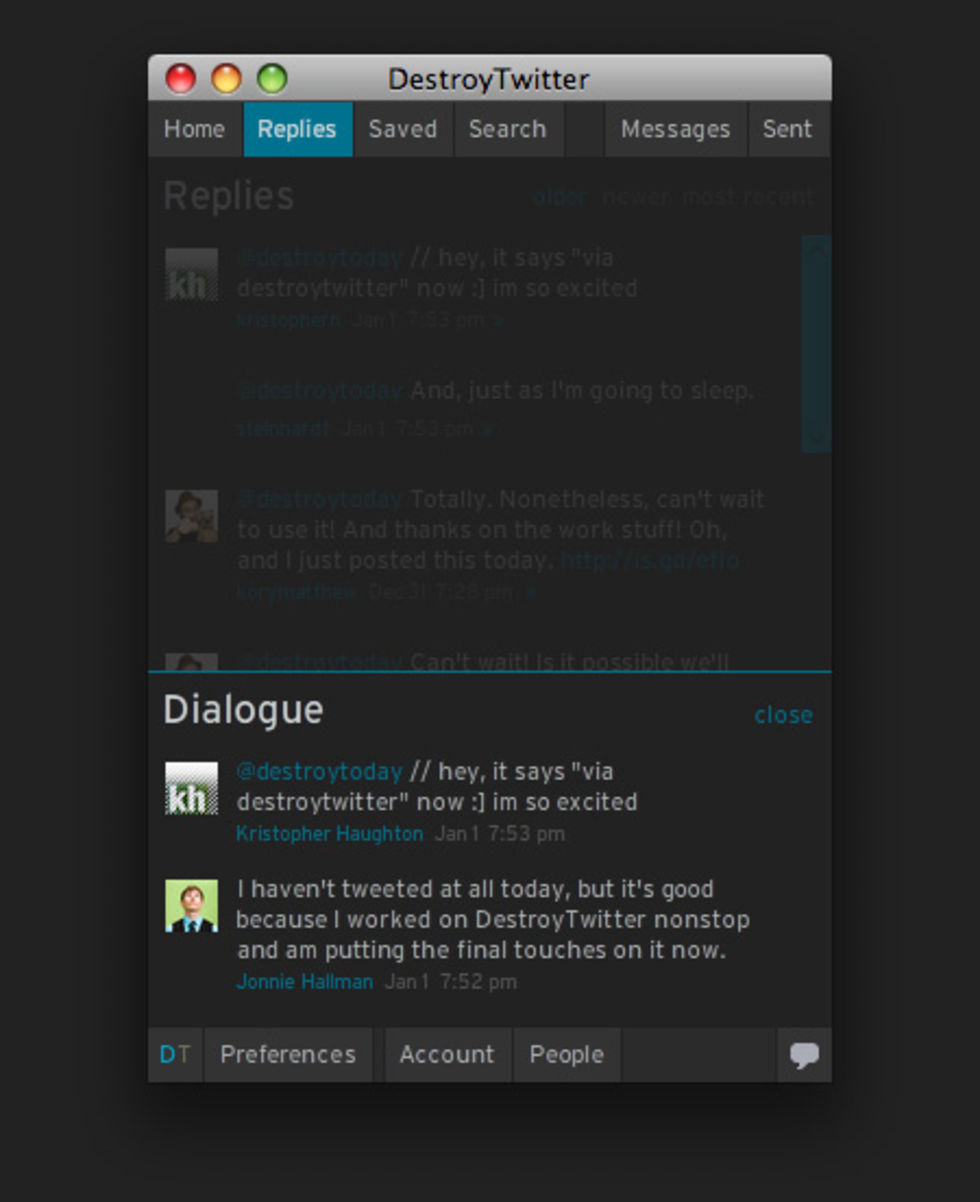The width and height of the screenshot is (980, 1202).
Task: Open the Messages tab
Action: tap(676, 128)
